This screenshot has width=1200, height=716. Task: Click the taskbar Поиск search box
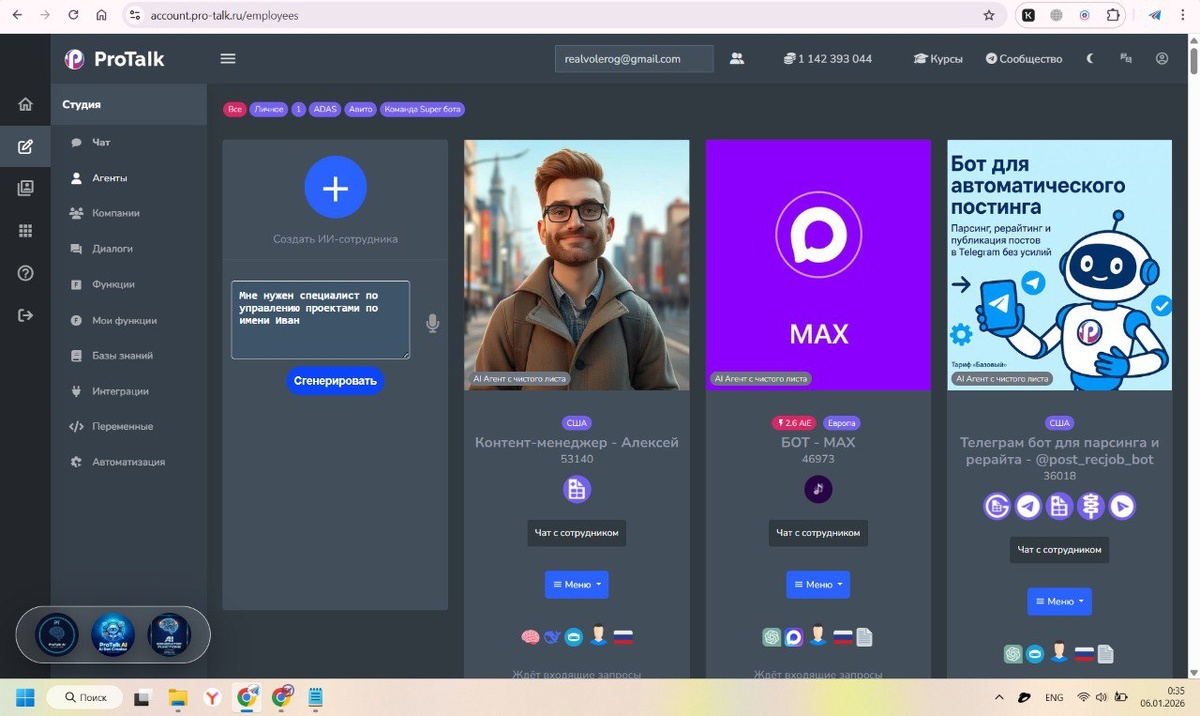pyautogui.click(x=85, y=697)
